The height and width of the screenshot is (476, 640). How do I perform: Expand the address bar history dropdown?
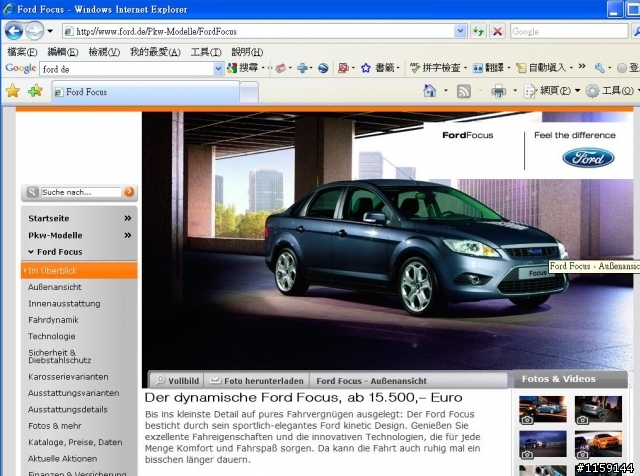click(x=461, y=31)
